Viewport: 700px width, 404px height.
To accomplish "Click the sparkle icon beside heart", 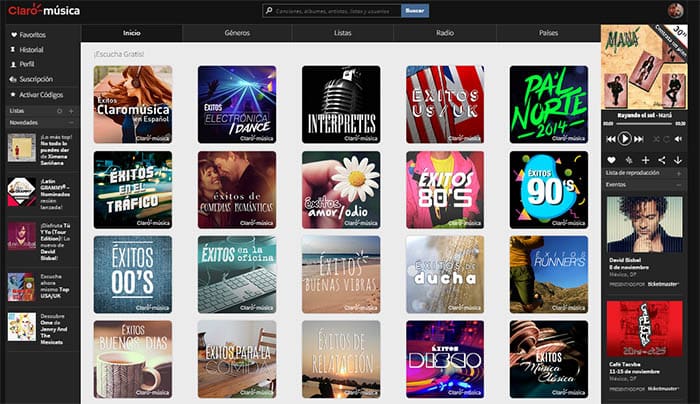I will coord(629,160).
